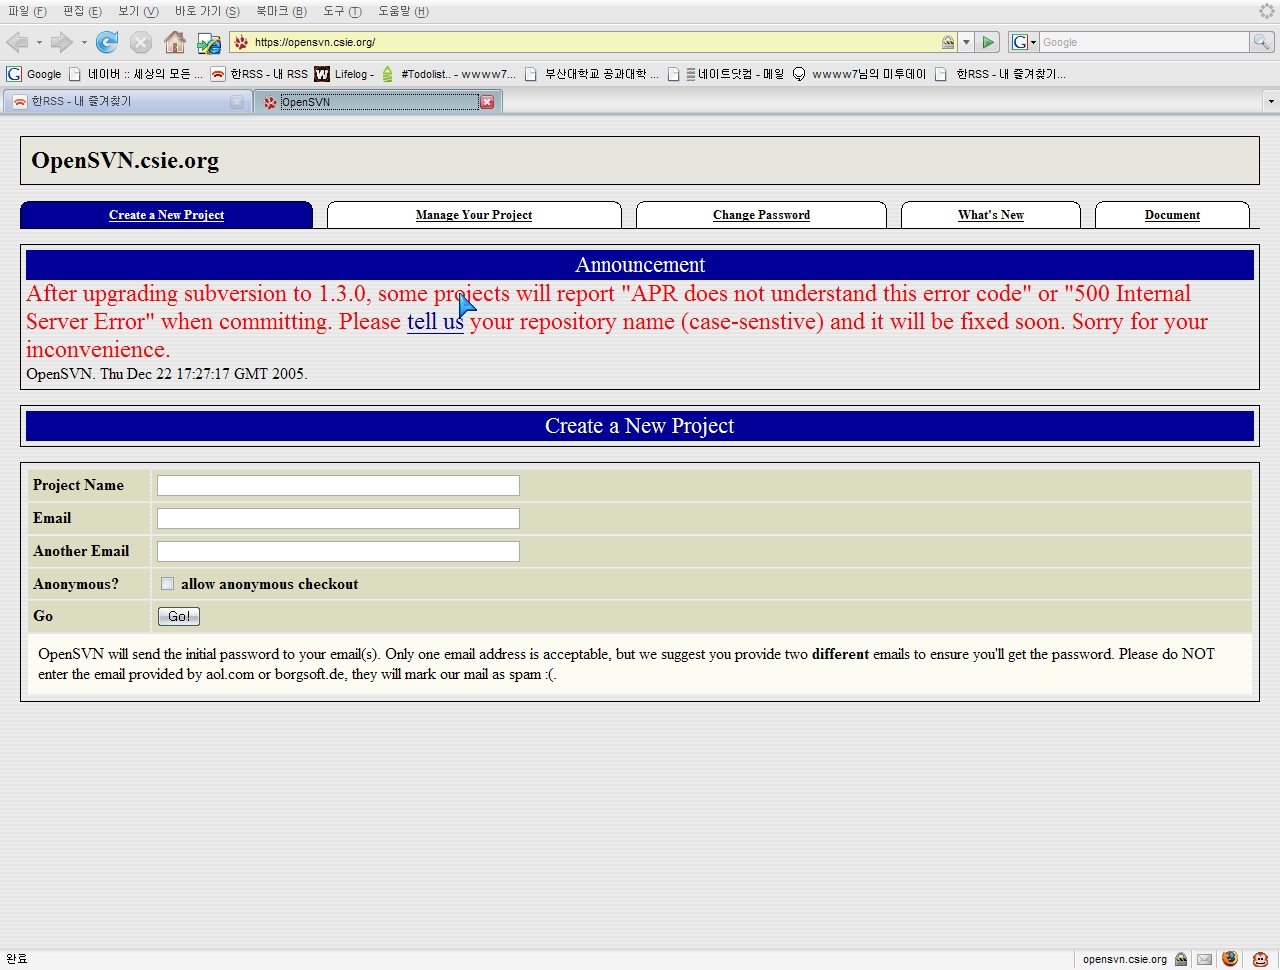1280x970 pixels.
Task: Click the site favicon in the address bar
Action: pos(241,42)
